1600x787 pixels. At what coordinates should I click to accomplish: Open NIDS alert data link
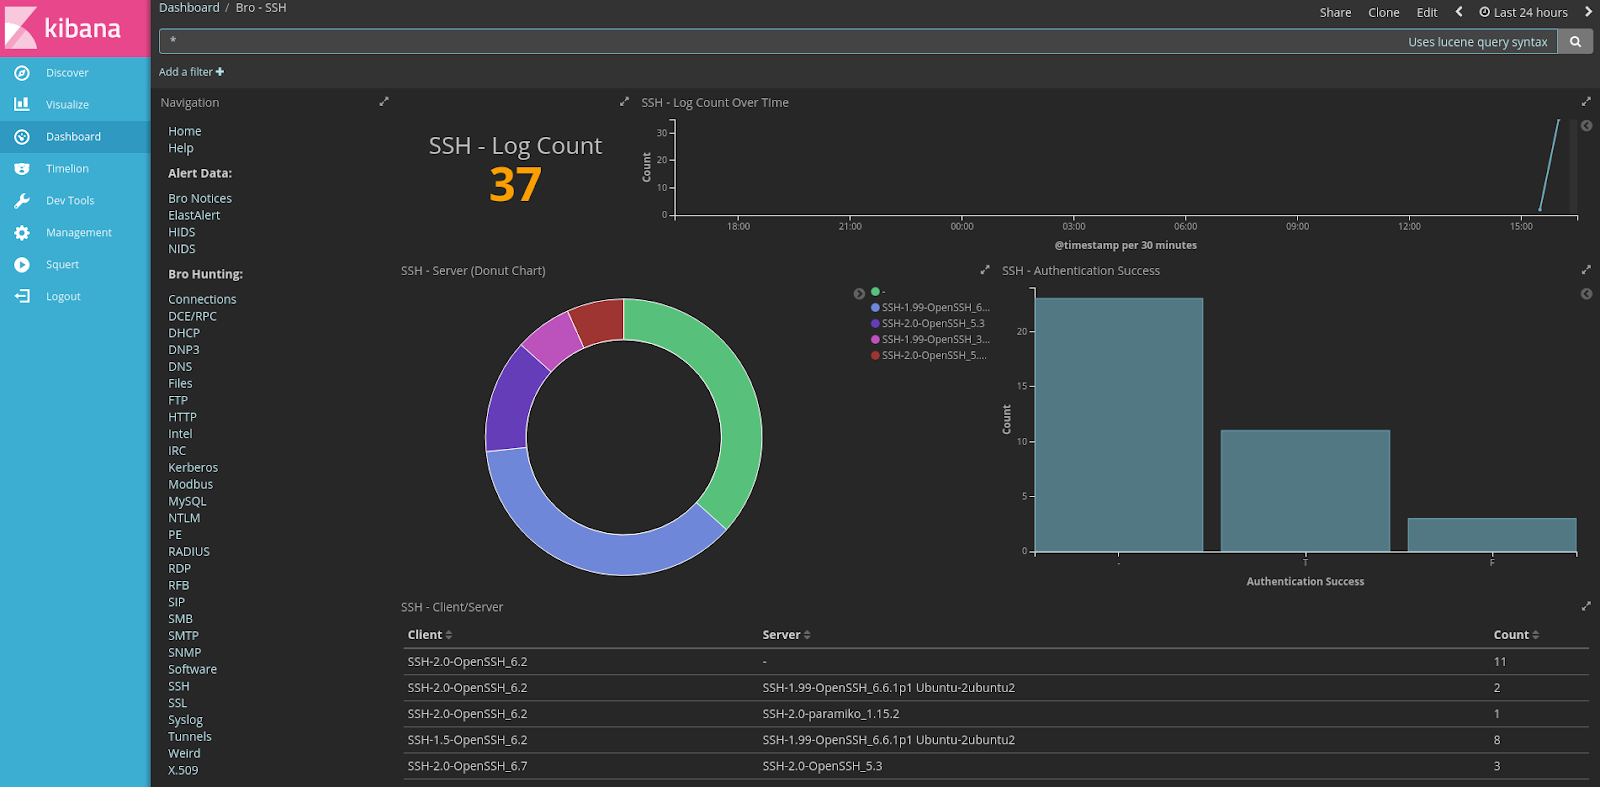point(182,250)
